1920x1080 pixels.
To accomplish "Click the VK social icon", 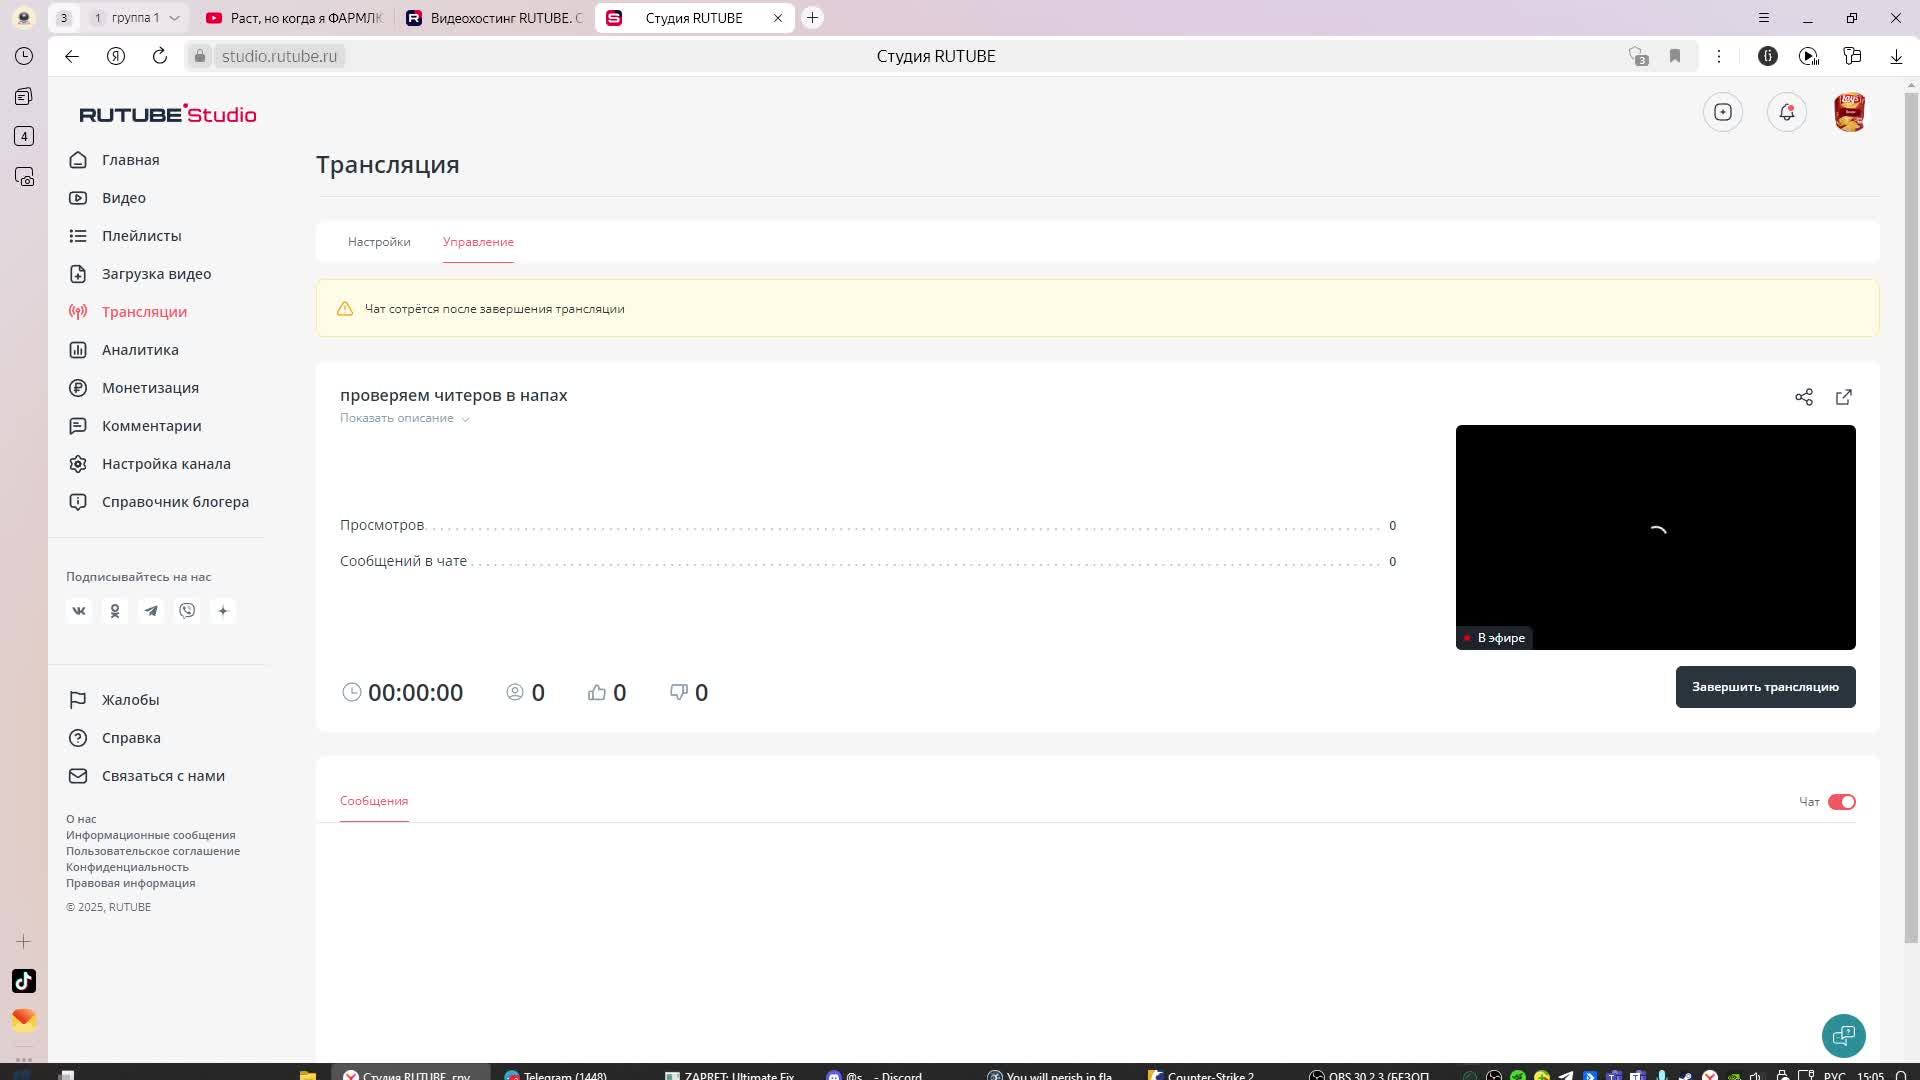I will point(79,611).
